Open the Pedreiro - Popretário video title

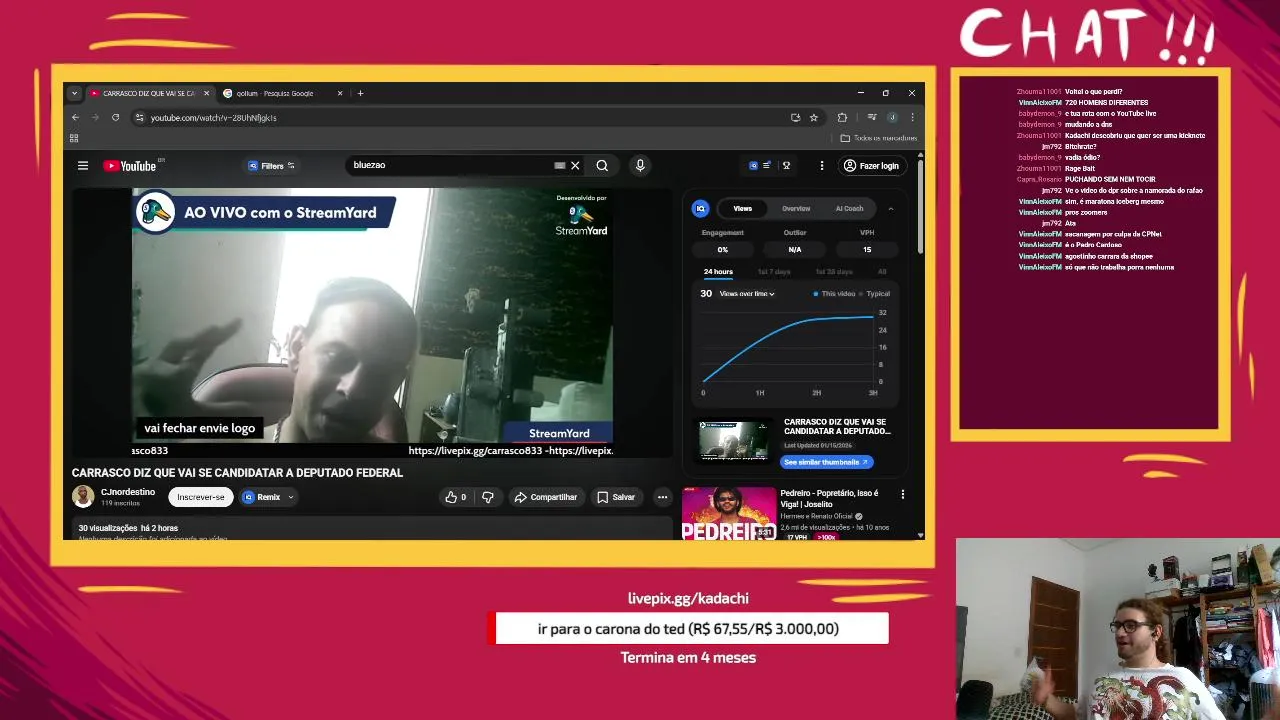(829, 498)
